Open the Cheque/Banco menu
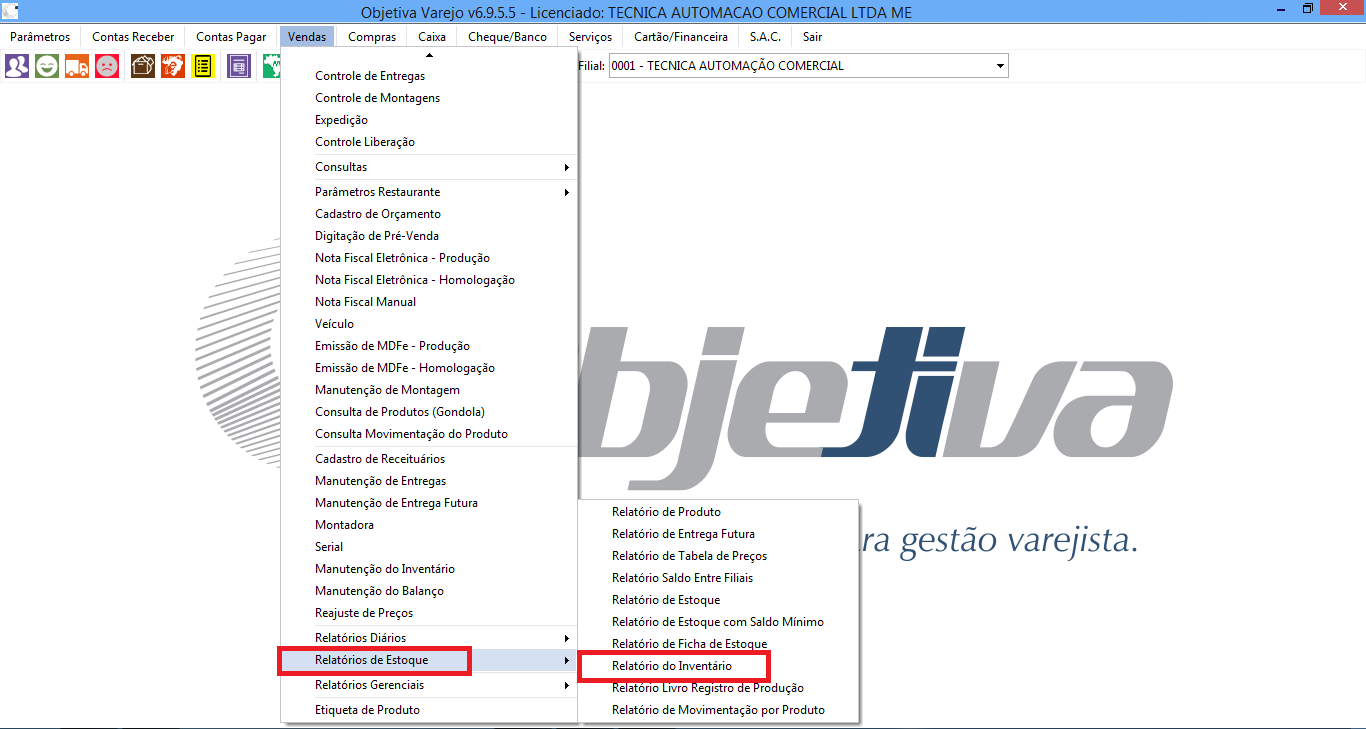This screenshot has width=1366, height=729. (508, 37)
